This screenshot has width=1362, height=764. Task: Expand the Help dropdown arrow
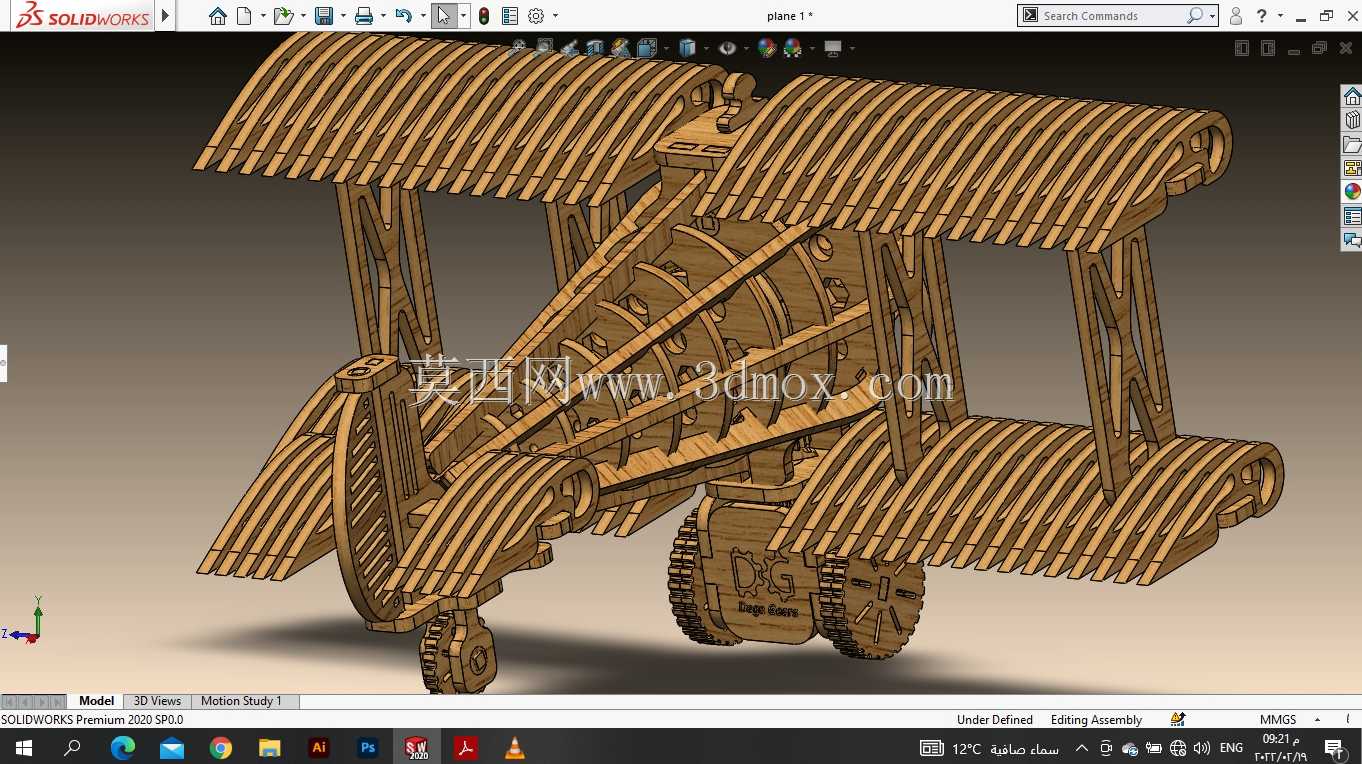click(x=1280, y=16)
